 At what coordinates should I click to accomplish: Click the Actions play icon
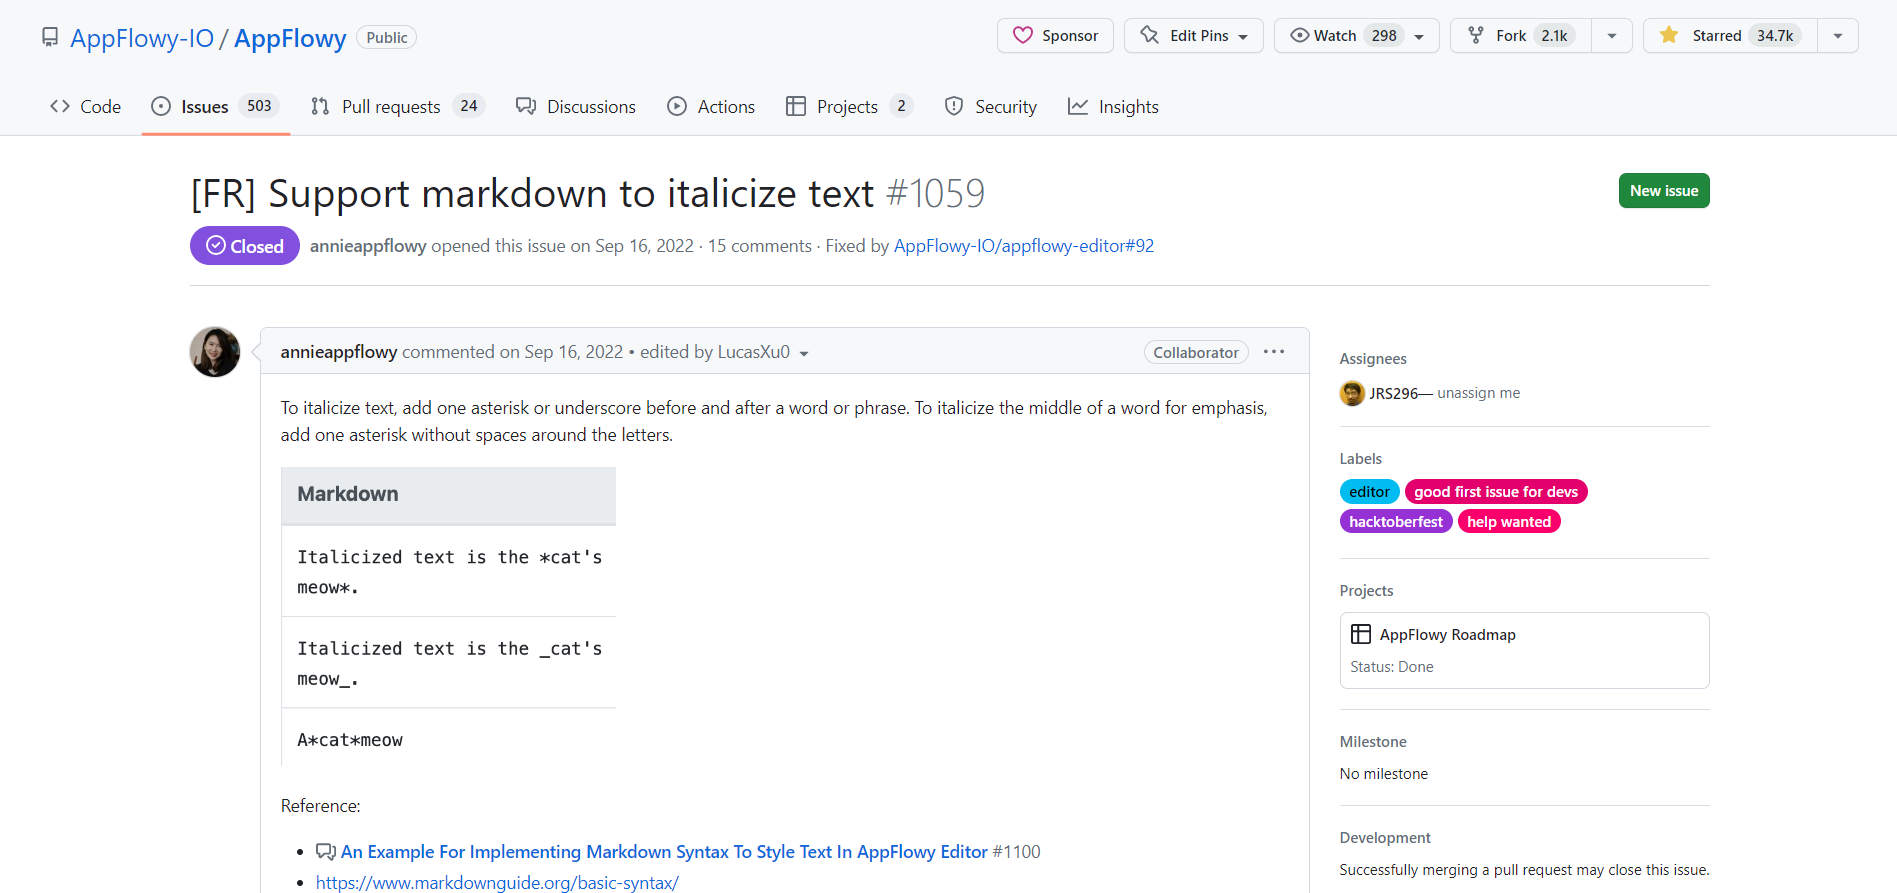677,106
